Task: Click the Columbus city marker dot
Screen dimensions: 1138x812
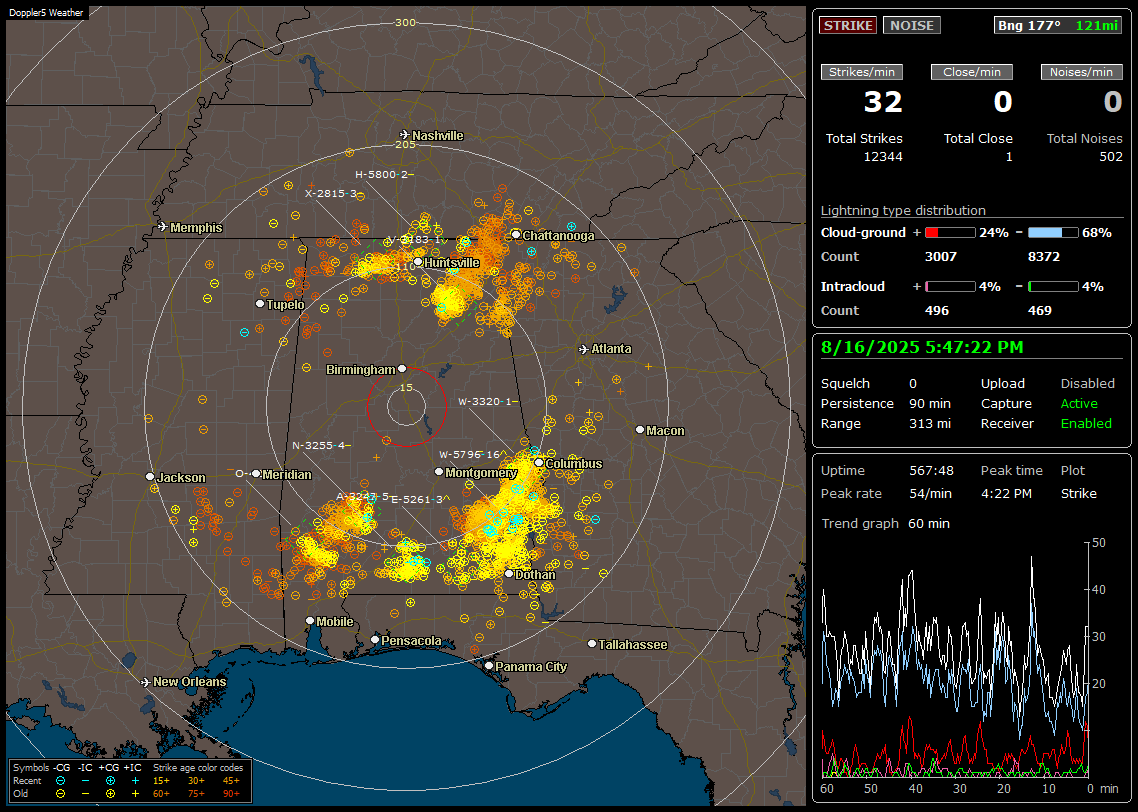Action: (539, 462)
